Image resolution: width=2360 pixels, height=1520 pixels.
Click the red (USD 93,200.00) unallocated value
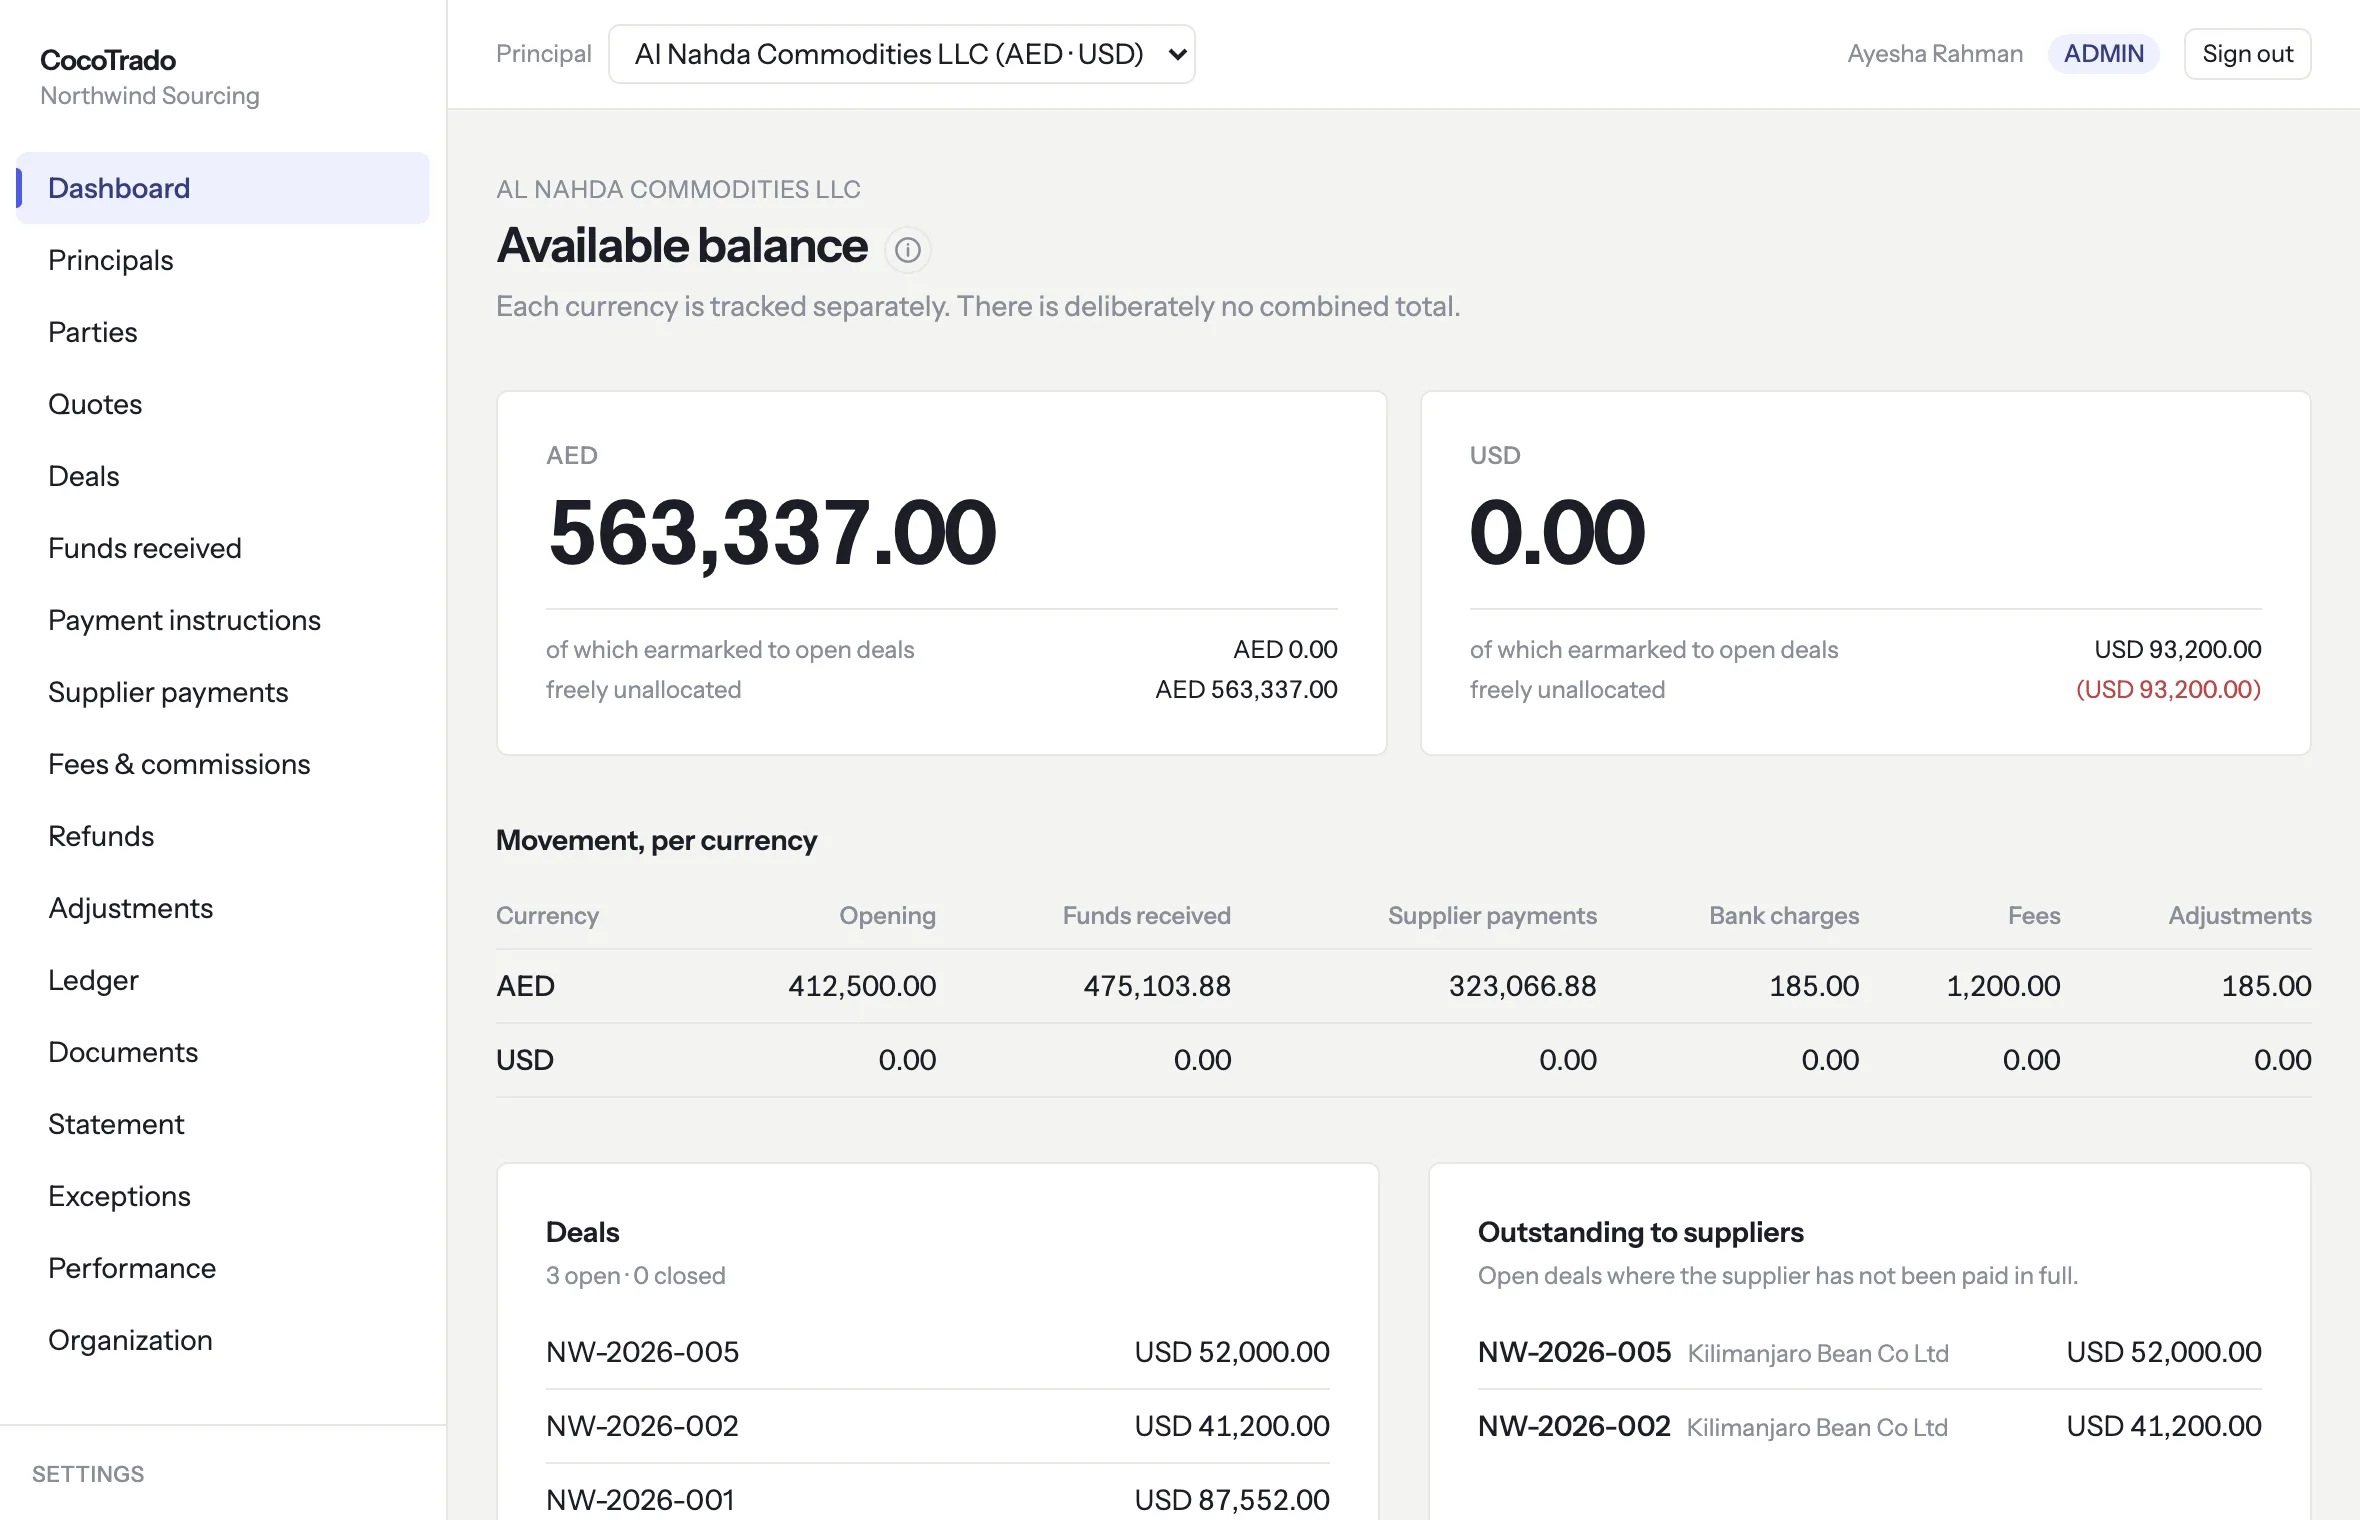2168,689
